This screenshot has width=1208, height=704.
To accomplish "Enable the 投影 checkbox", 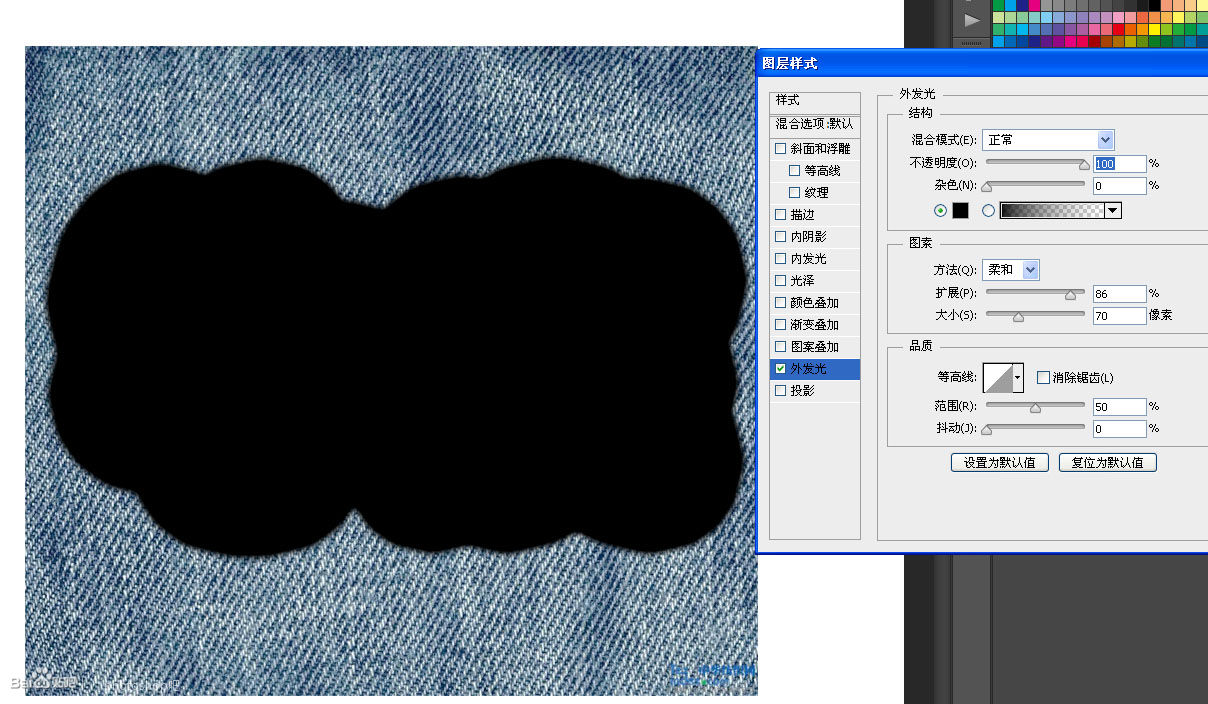I will [x=781, y=391].
